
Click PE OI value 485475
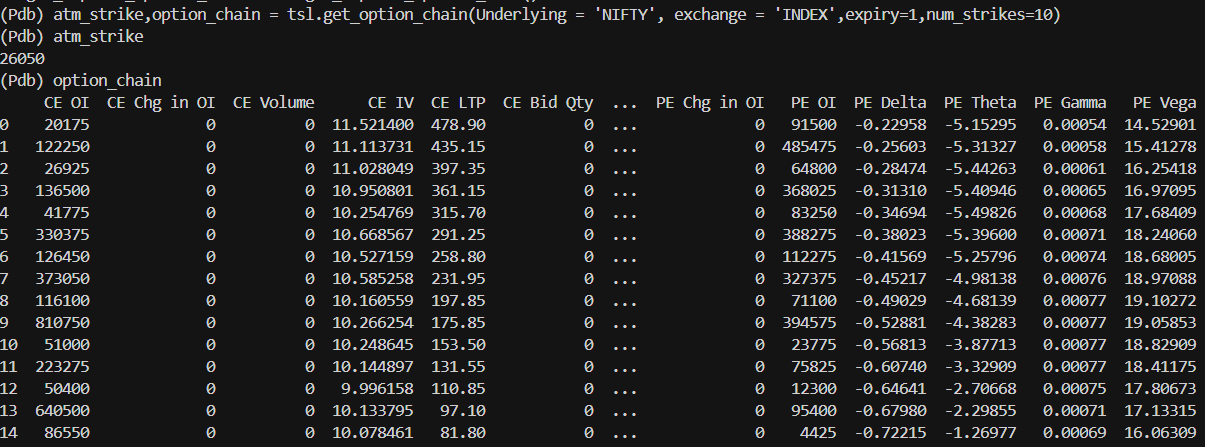[x=808, y=146]
